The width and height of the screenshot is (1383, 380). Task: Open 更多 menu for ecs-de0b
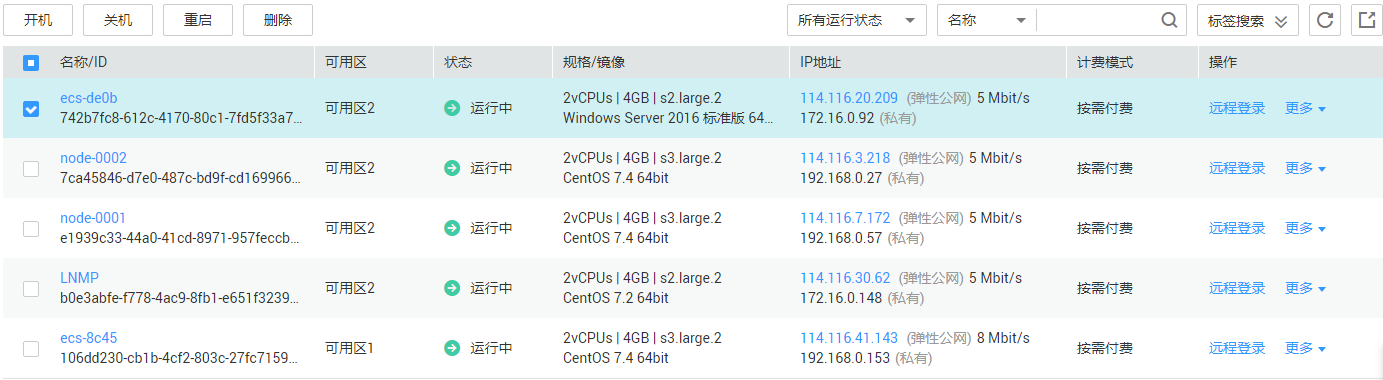[1305, 108]
